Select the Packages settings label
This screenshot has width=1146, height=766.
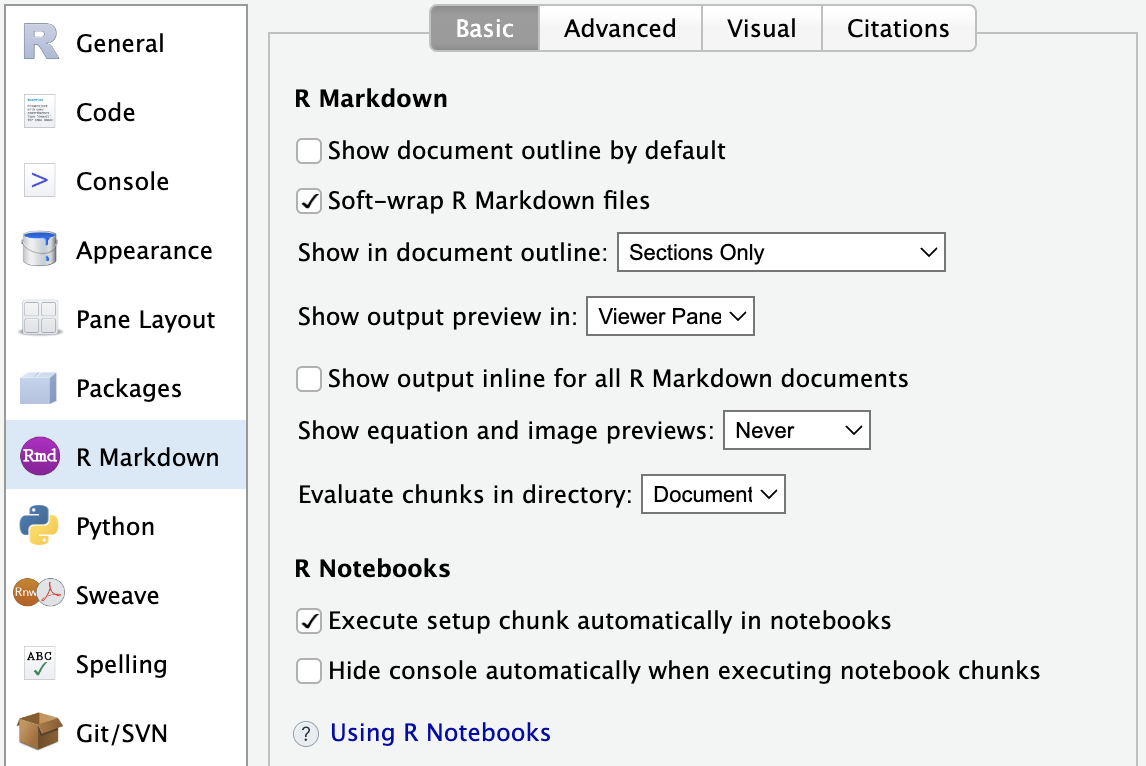[129, 389]
